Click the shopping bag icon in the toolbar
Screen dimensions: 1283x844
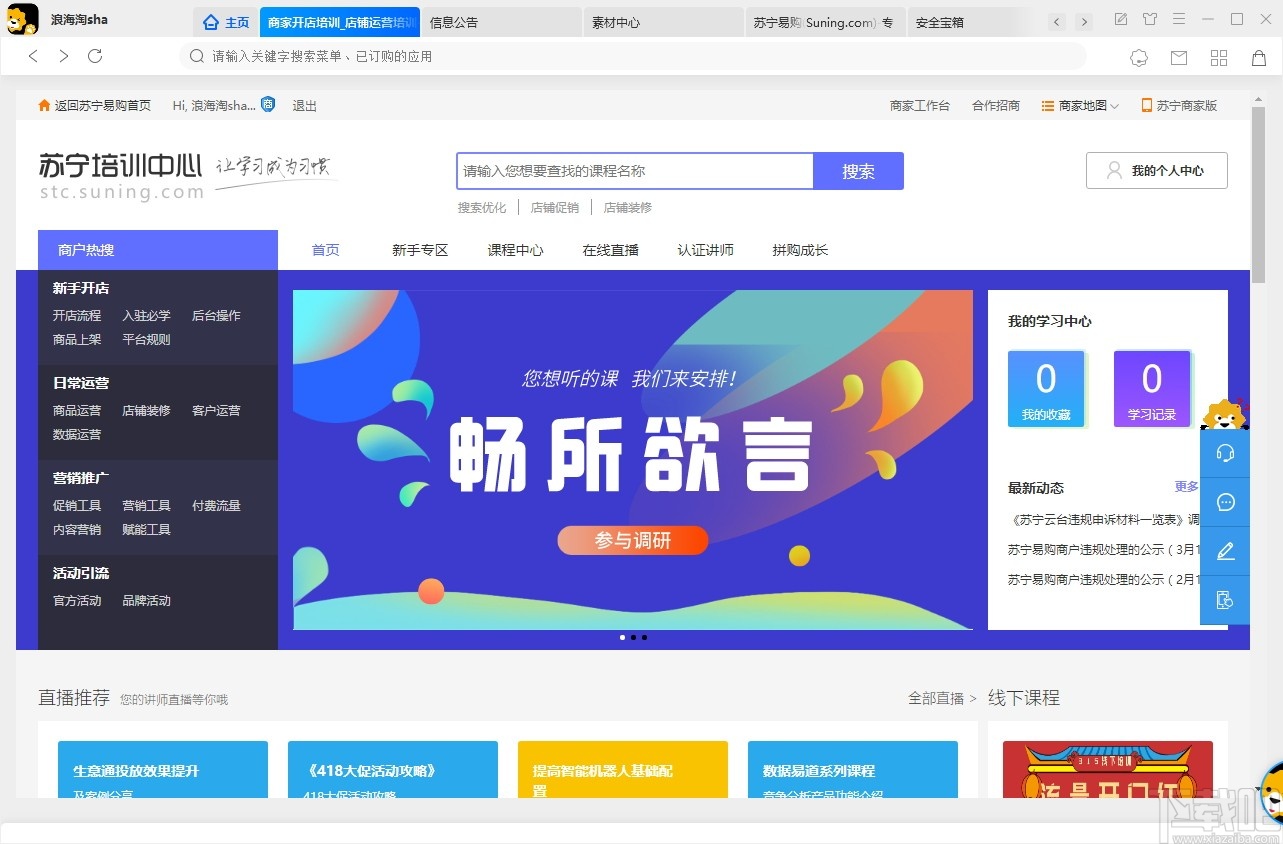click(x=1258, y=57)
